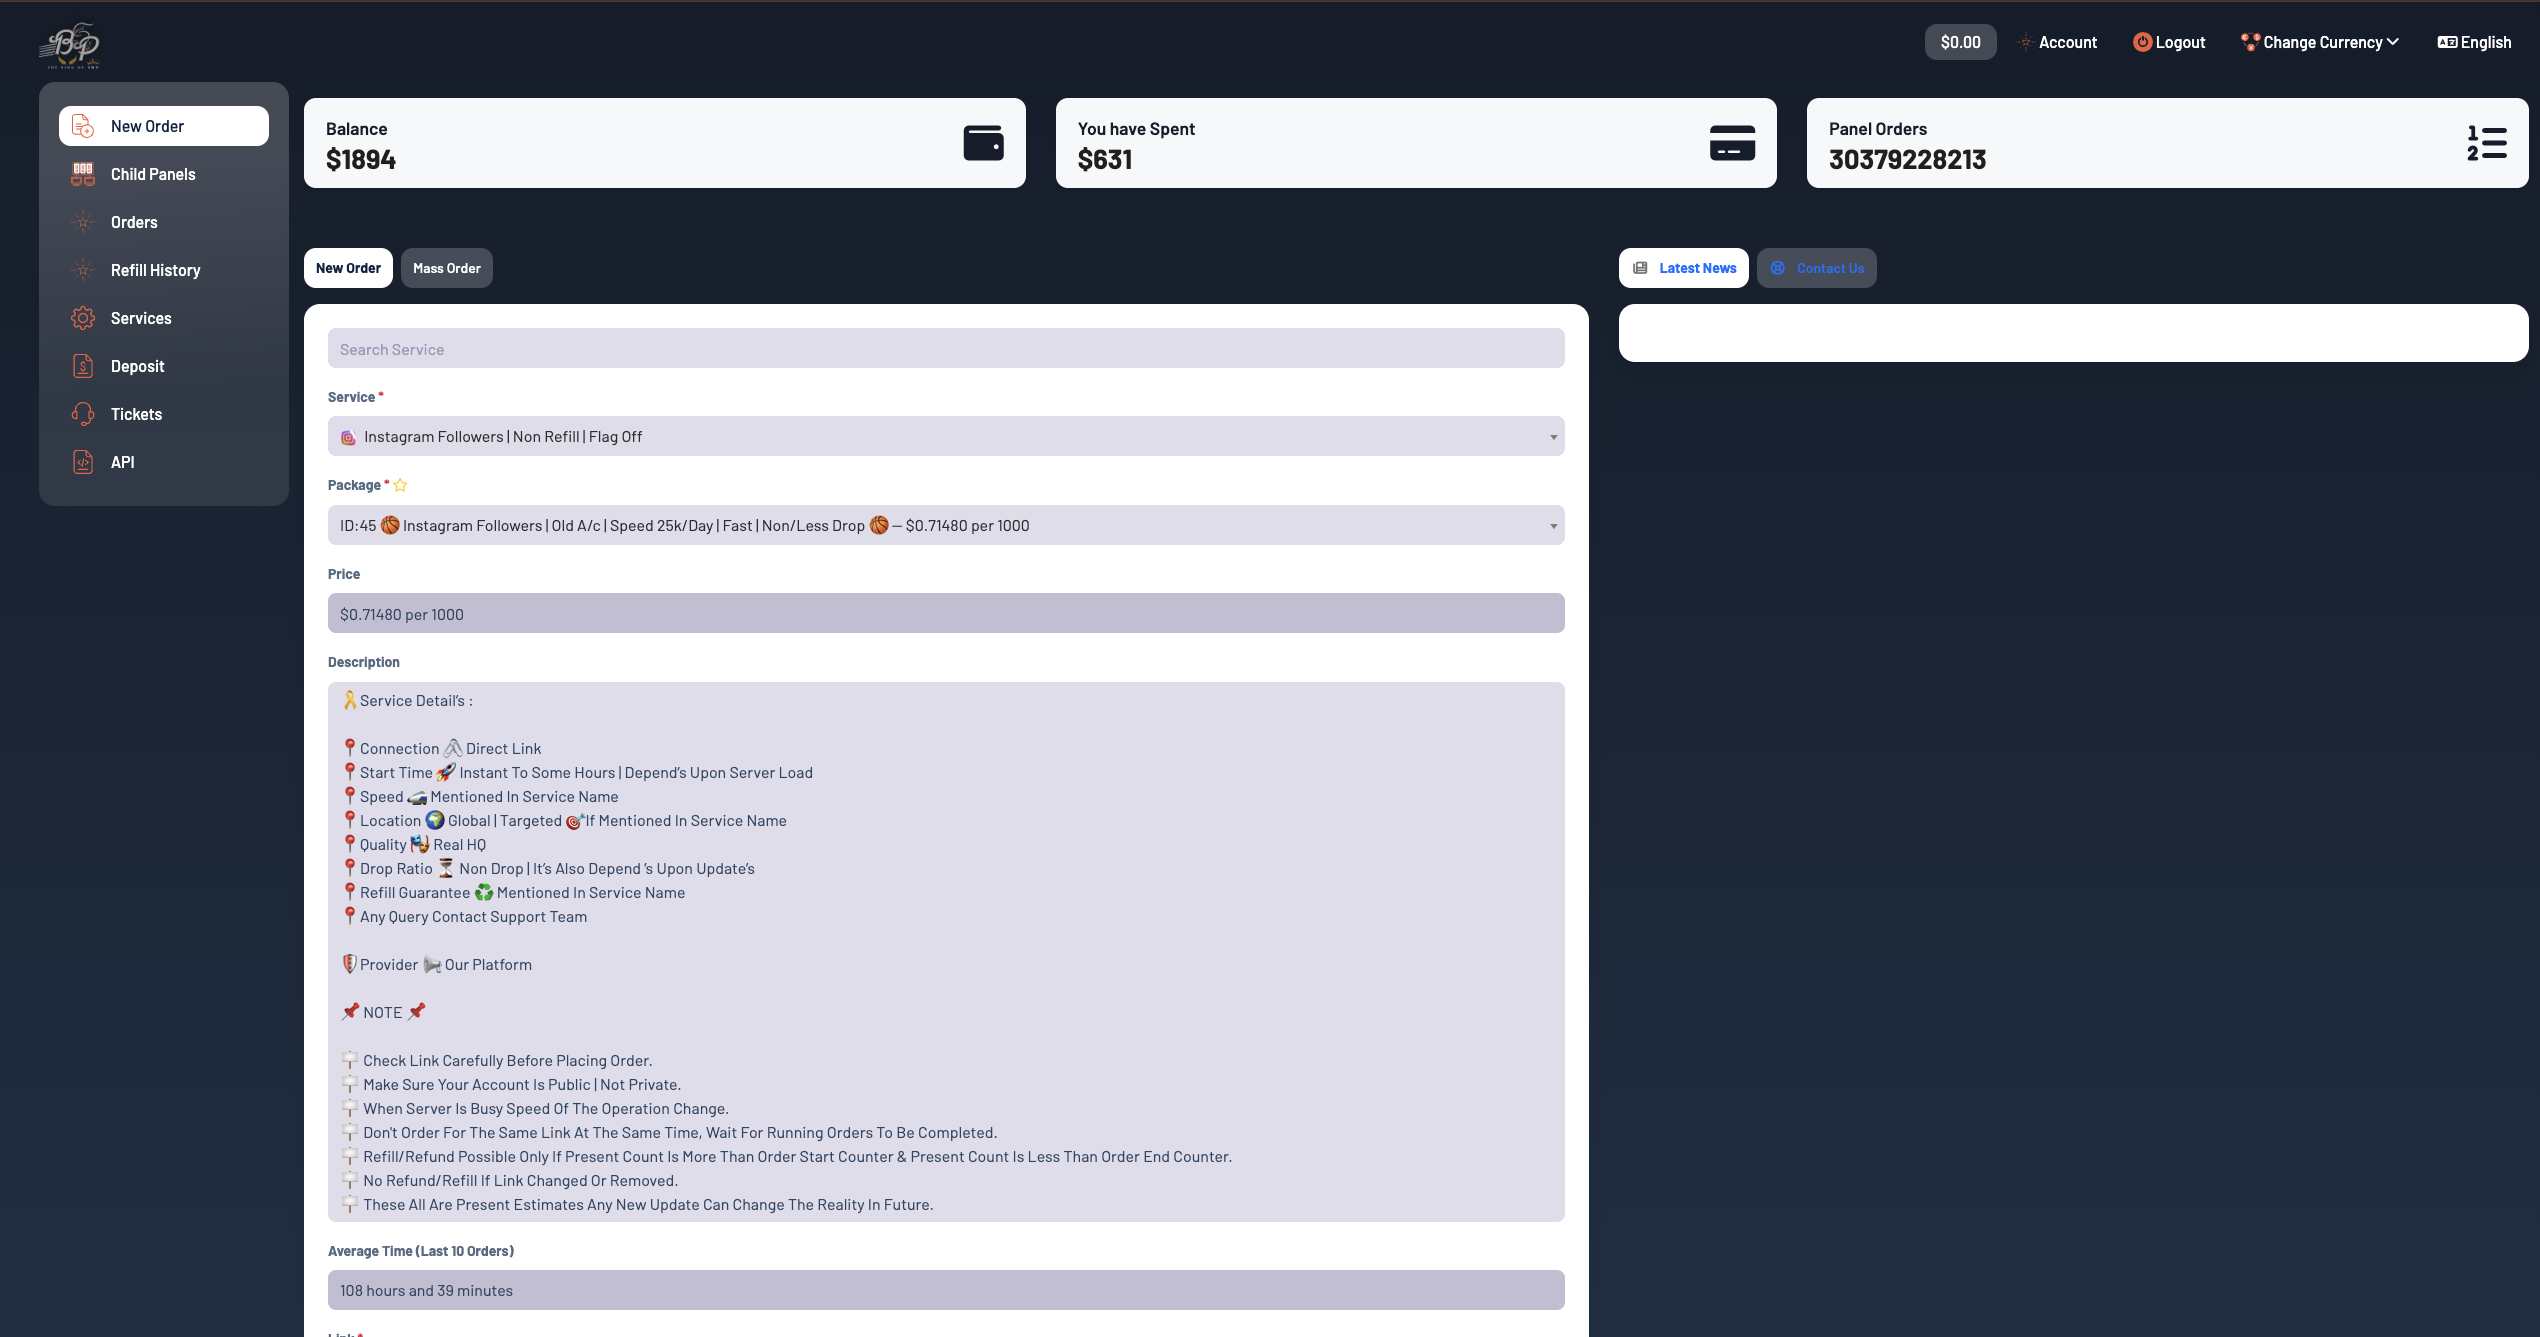Viewport: 2540px width, 1337px height.
Task: Click the Deposit document icon
Action: coord(83,366)
